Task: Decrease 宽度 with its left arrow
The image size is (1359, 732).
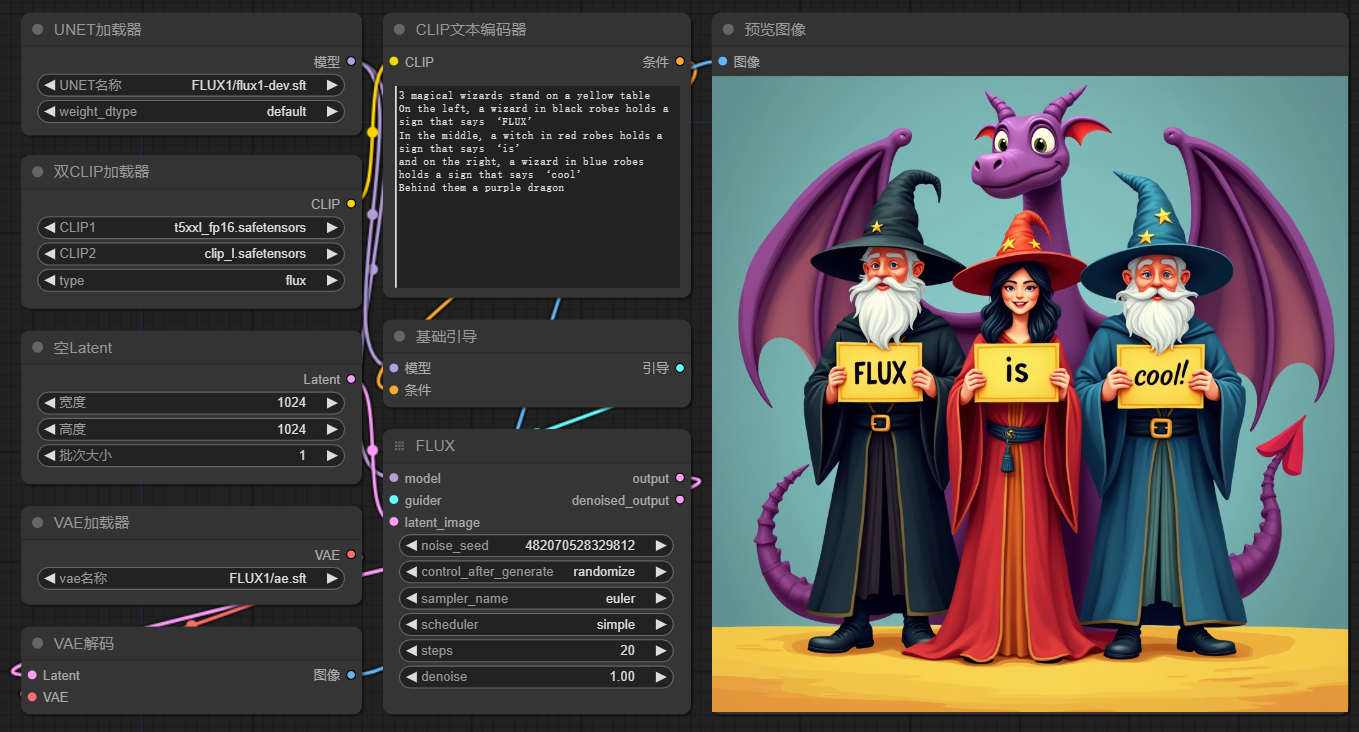Action: coord(49,403)
